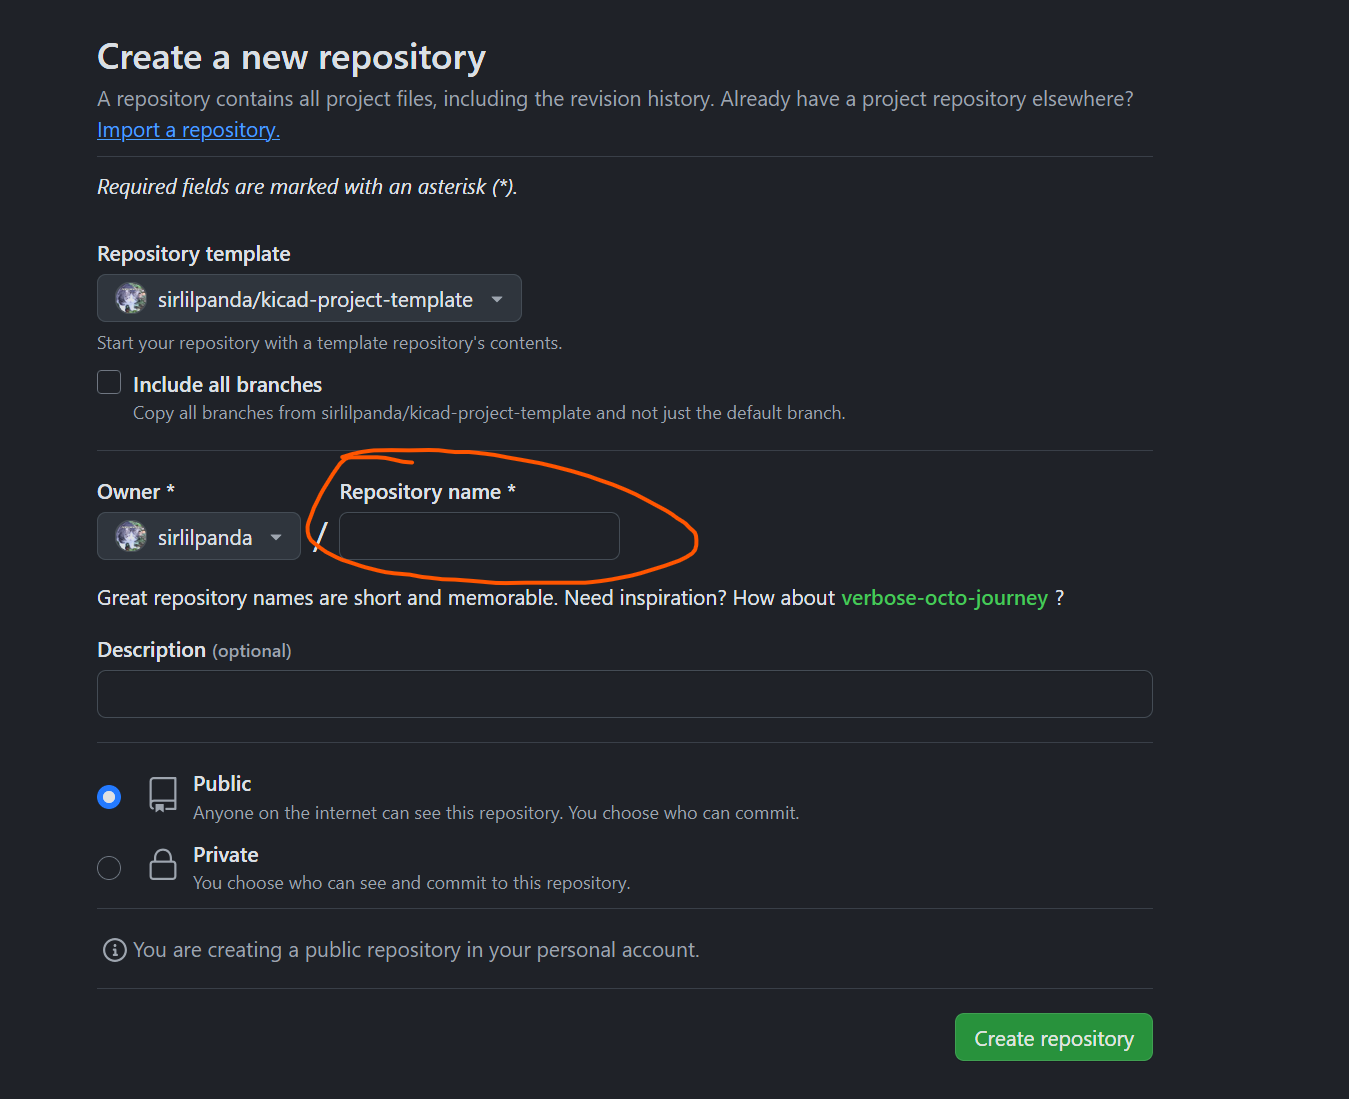The image size is (1349, 1099).
Task: Click the Private visibility label
Action: click(225, 855)
